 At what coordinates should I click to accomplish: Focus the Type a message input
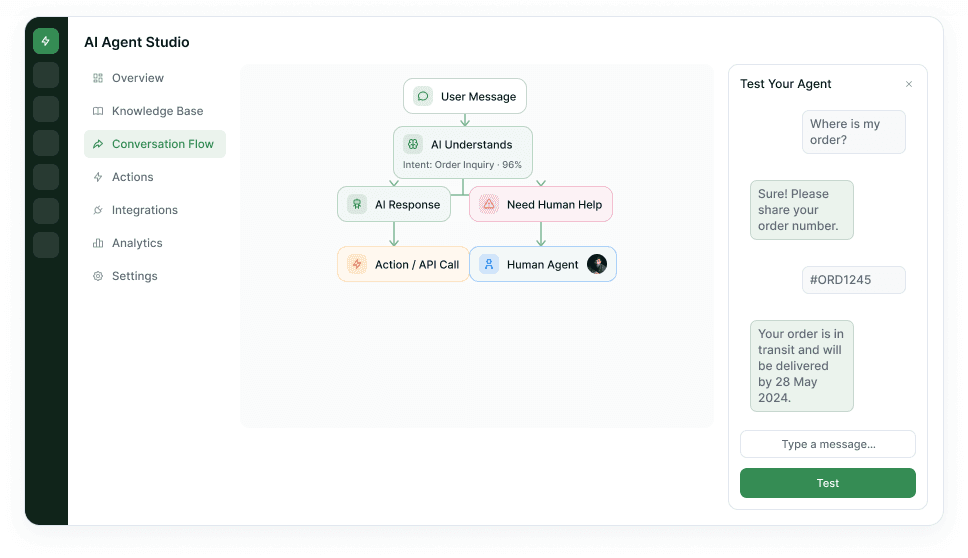tap(828, 444)
